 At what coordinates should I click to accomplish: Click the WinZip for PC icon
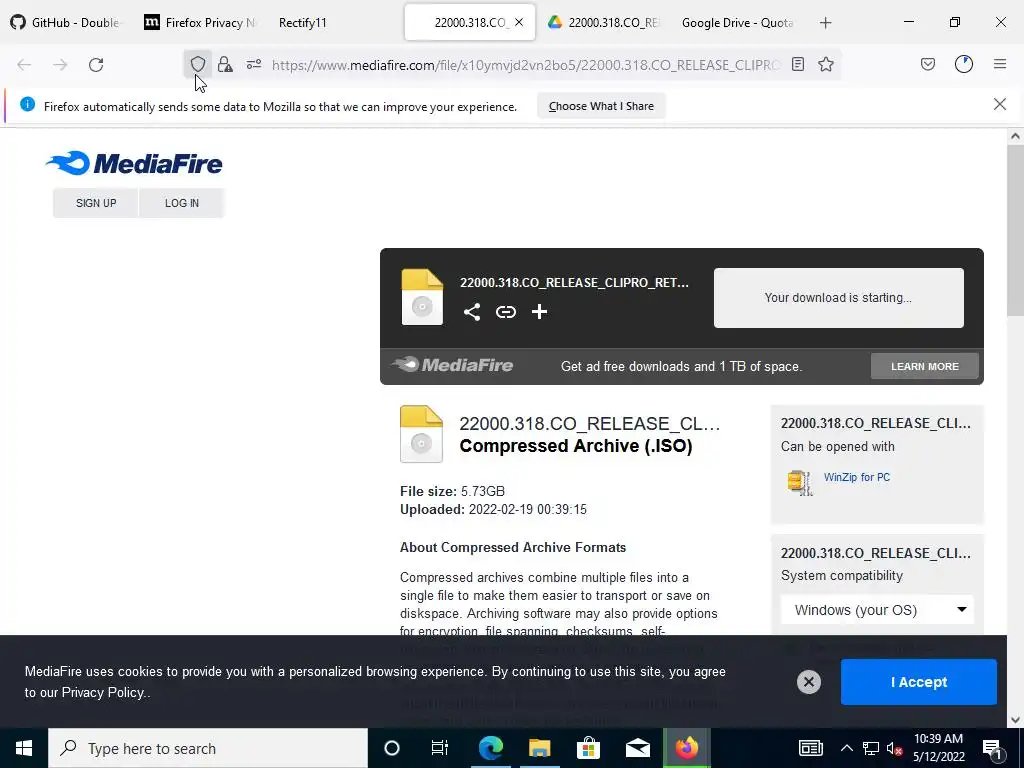(x=799, y=483)
